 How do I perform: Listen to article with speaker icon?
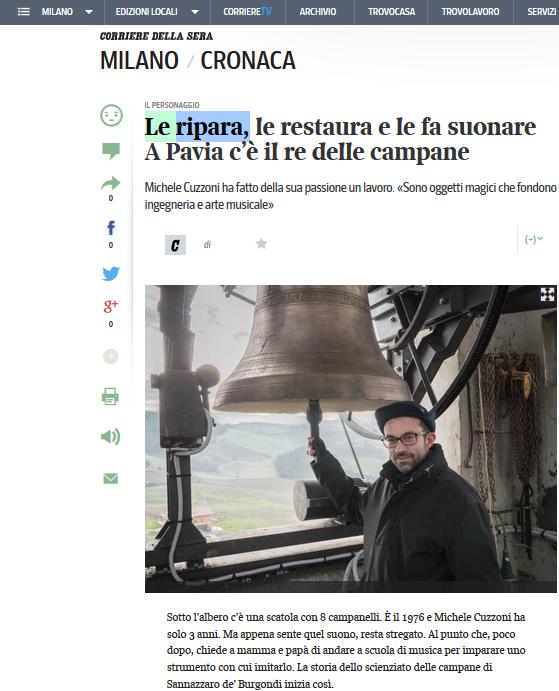tap(110, 436)
